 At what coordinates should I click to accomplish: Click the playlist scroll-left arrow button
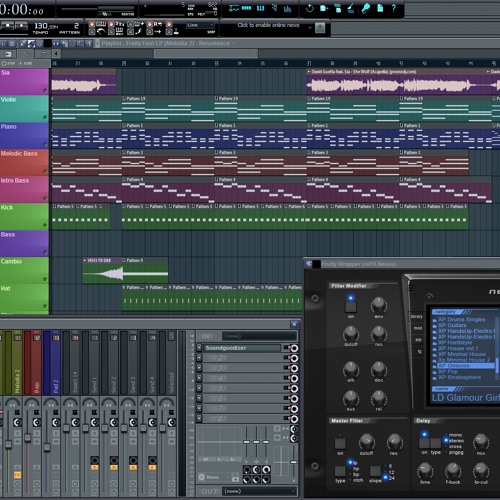coord(56,54)
